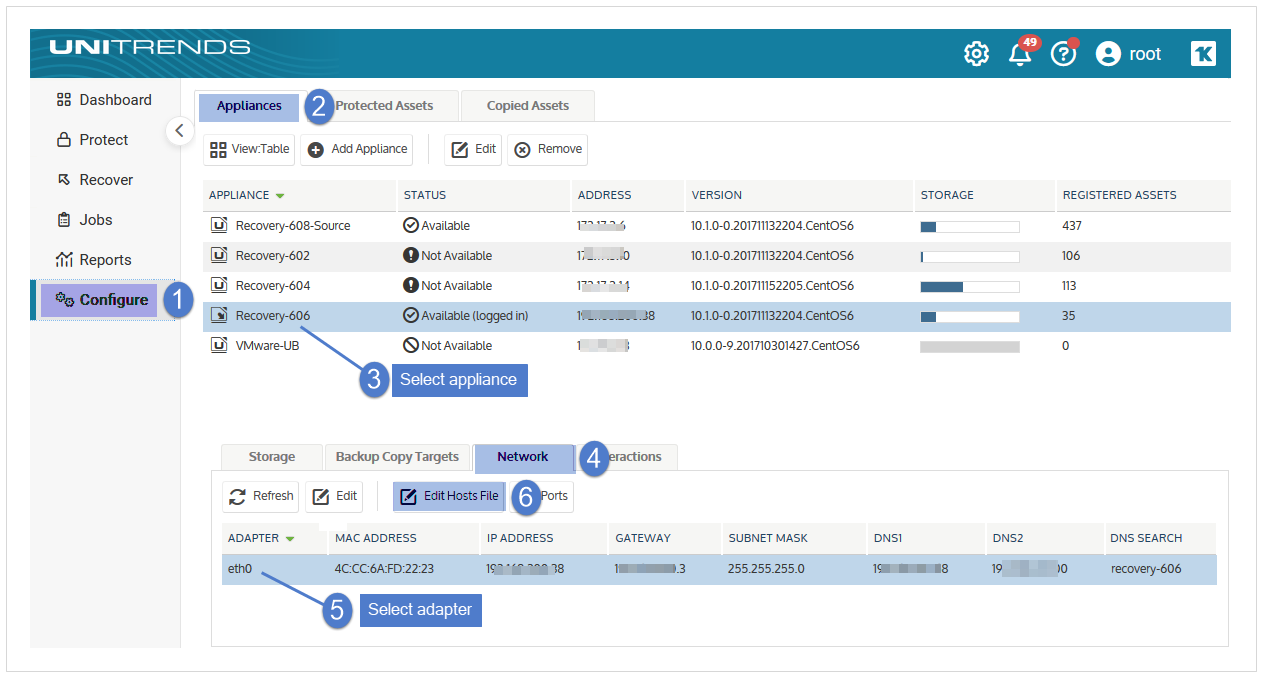Switch to the Backup Copy Targets tab
This screenshot has width=1283, height=692.
[397, 457]
